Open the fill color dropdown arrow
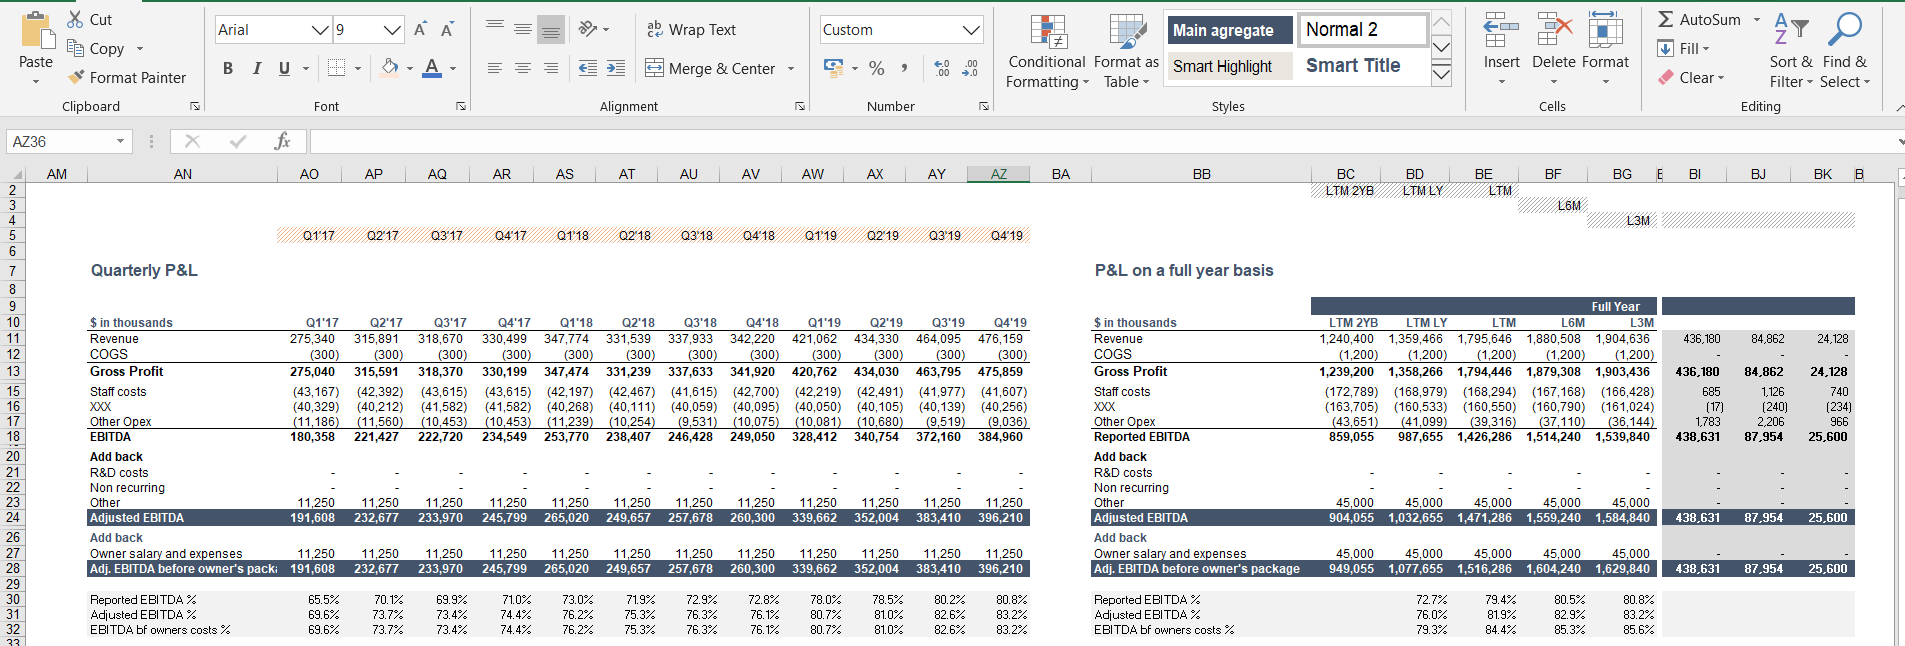The width and height of the screenshot is (1905, 646). (410, 69)
